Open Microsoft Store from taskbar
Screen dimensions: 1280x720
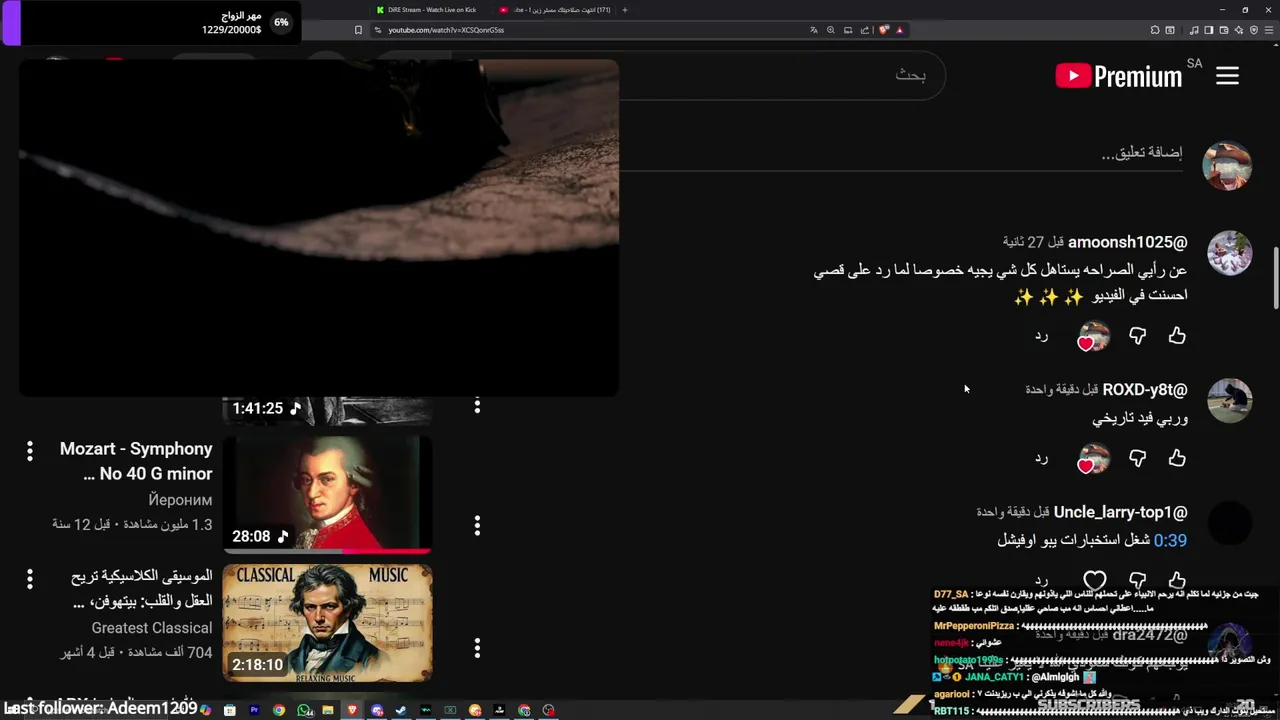click(x=230, y=710)
